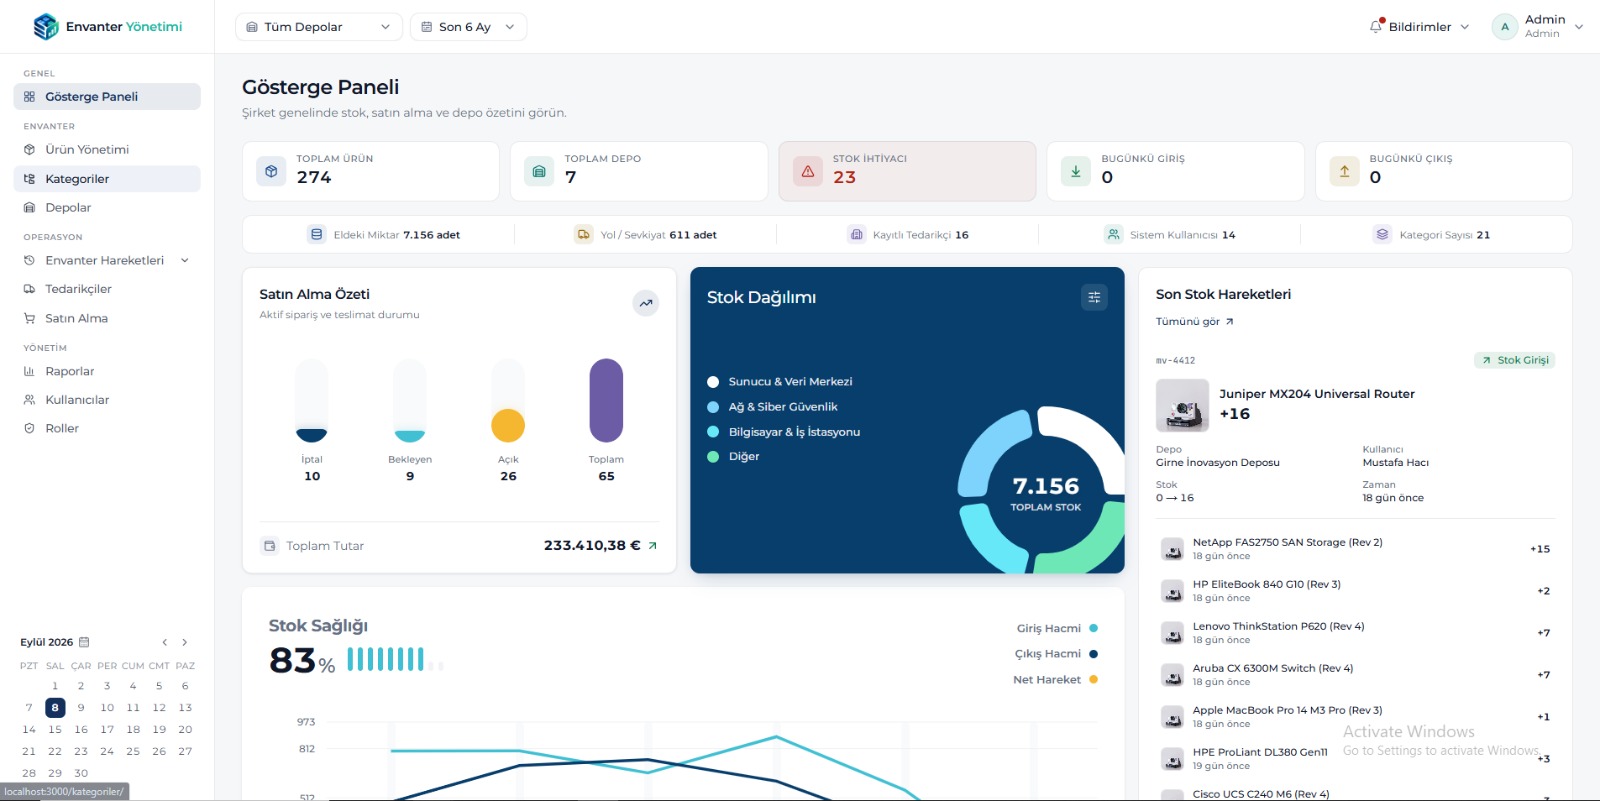Click the Satın Alma Özeti trend icon
Viewport: 1600px width, 801px height.
pyautogui.click(x=646, y=303)
